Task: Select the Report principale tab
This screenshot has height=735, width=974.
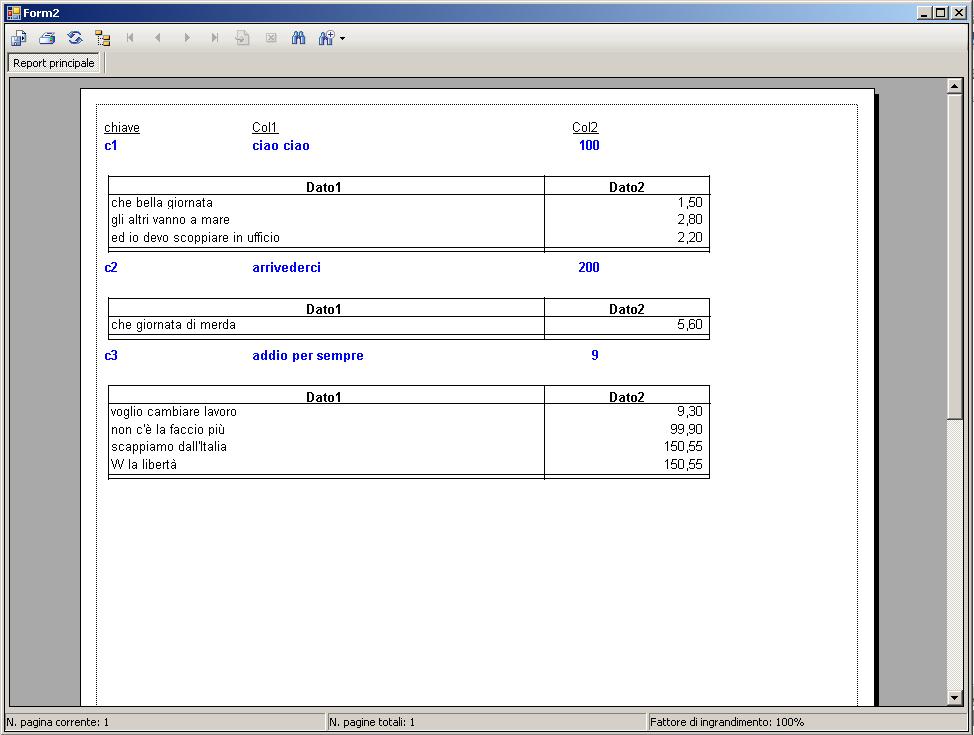Action: point(53,63)
